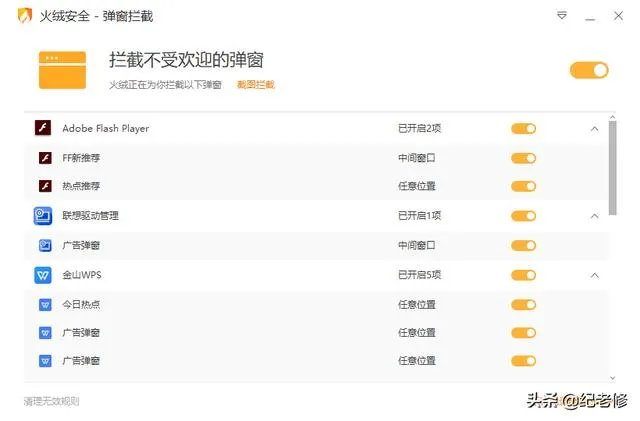
Task: Select the Flash icon beside FF新推荐
Action: [45, 158]
